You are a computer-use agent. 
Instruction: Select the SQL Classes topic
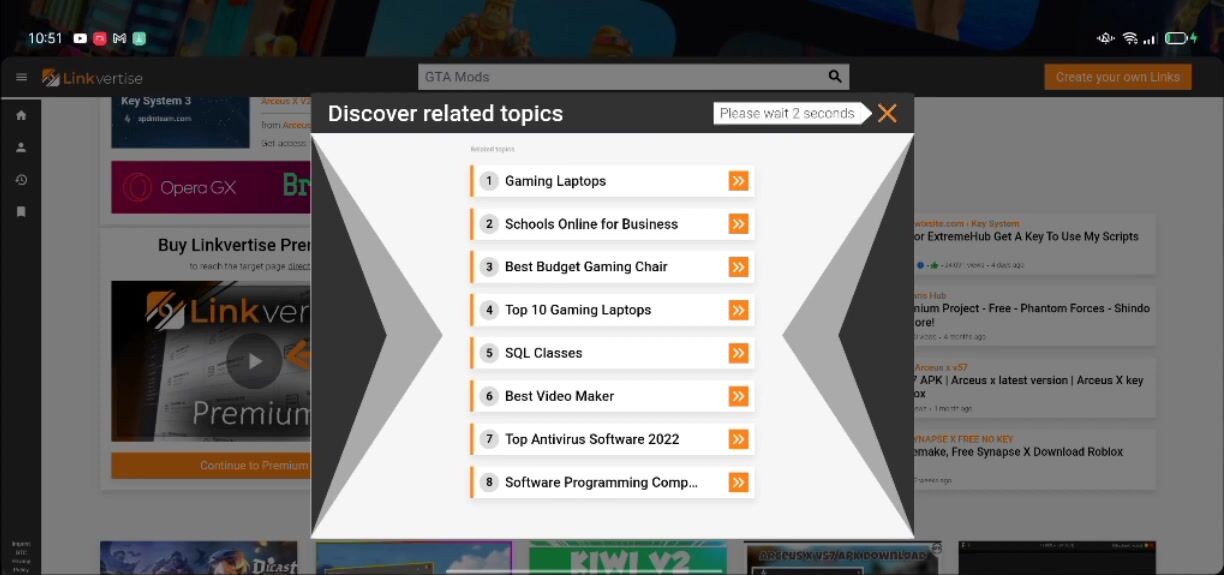pos(612,353)
